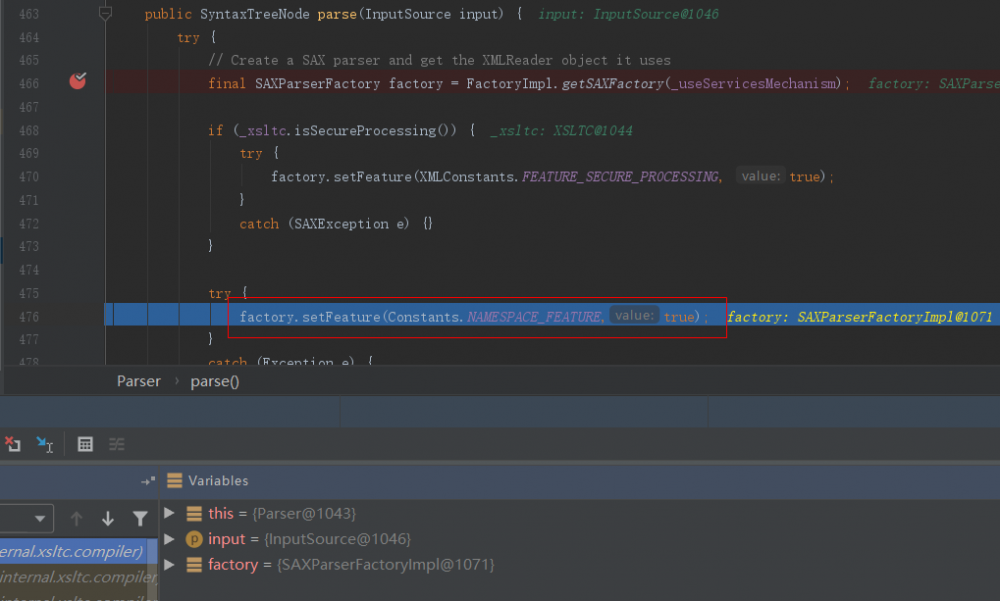Expand the this variable entry
Image resolution: width=1000 pixels, height=601 pixels.
[170, 513]
